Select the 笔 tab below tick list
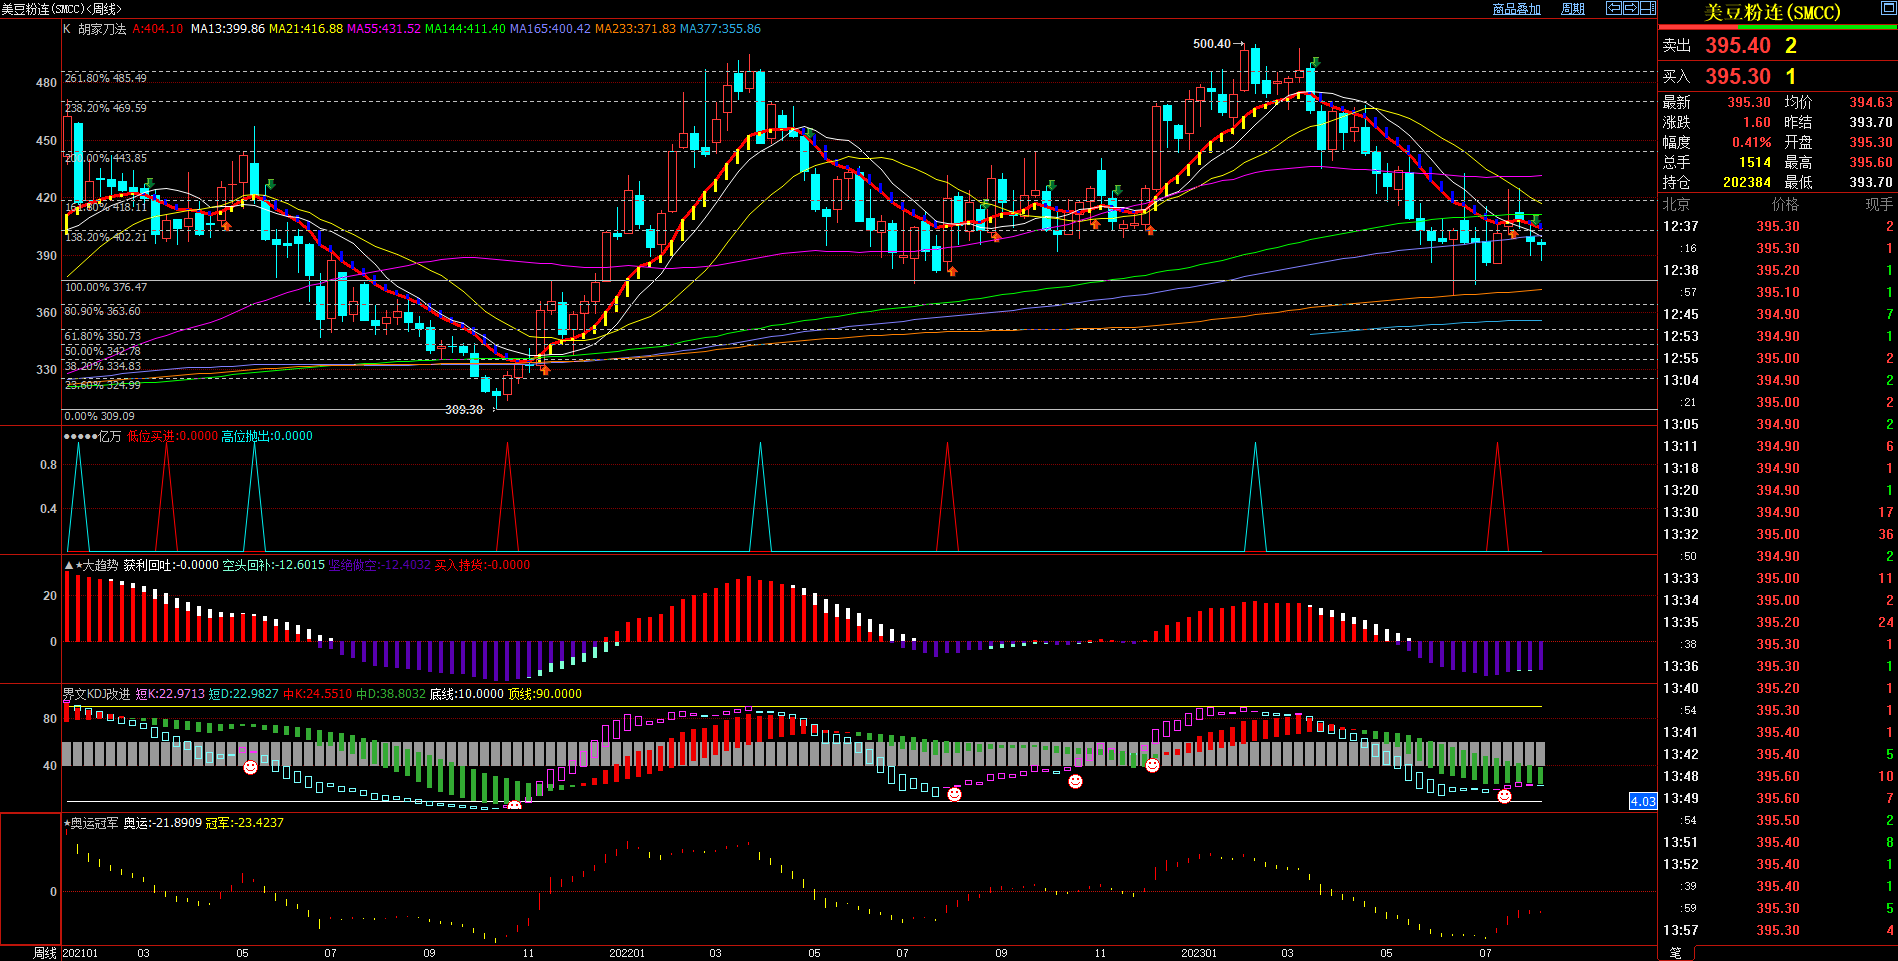 coord(1676,953)
